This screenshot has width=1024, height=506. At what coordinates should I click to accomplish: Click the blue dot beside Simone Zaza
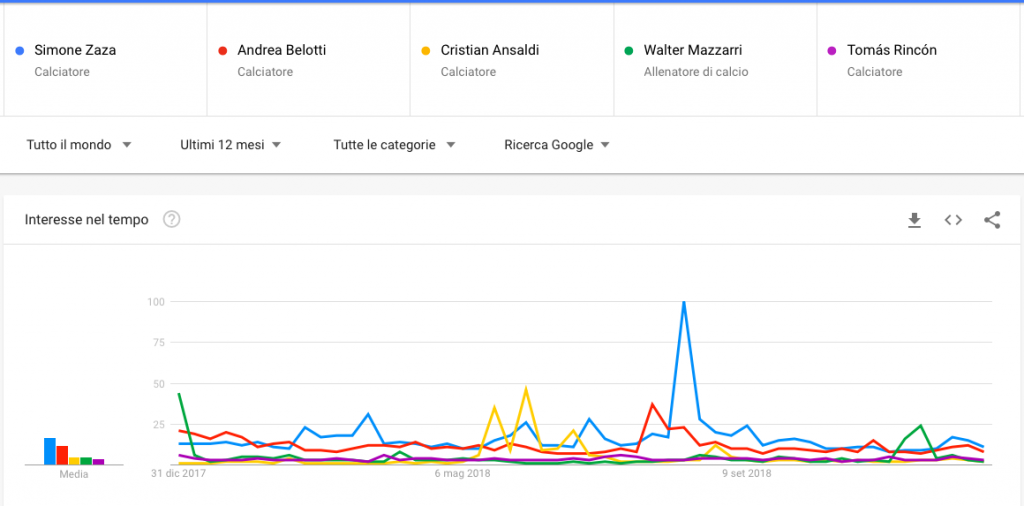pyautogui.click(x=20, y=50)
